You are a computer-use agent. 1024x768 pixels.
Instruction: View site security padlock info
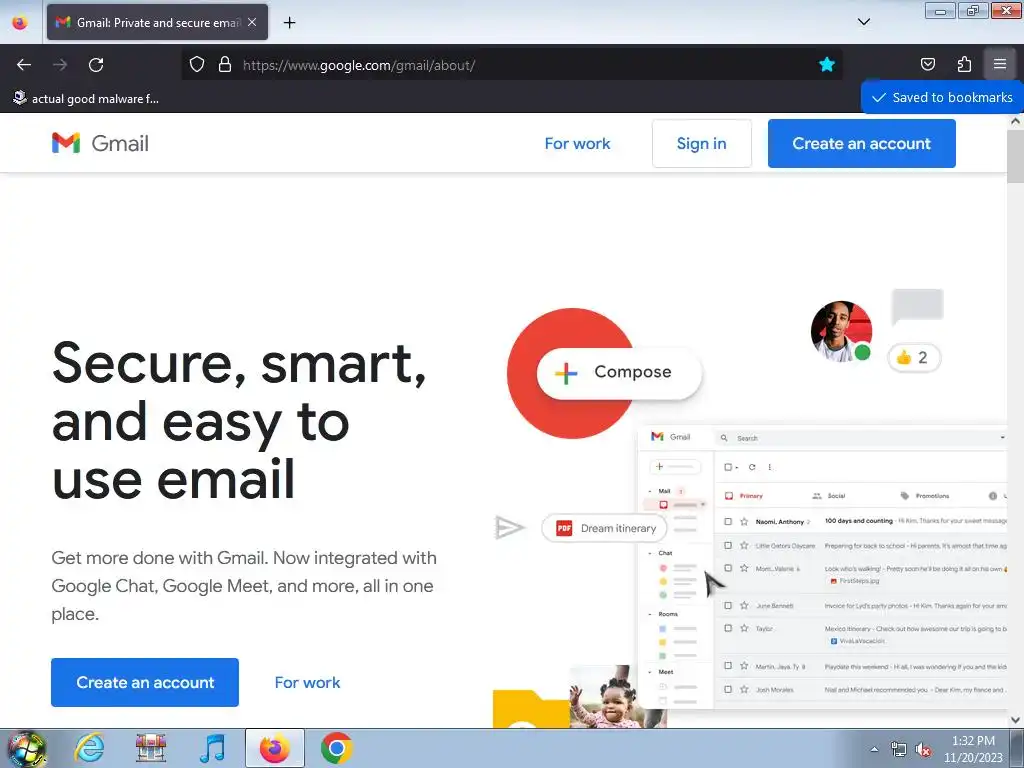(225, 64)
